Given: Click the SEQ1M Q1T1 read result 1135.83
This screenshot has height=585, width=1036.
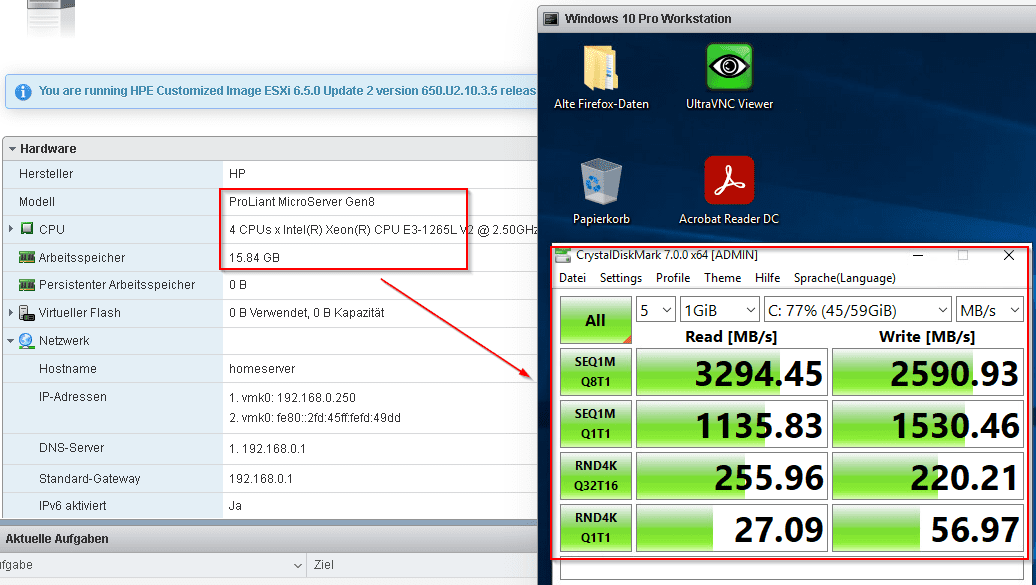Looking at the screenshot, I should coord(731,424).
